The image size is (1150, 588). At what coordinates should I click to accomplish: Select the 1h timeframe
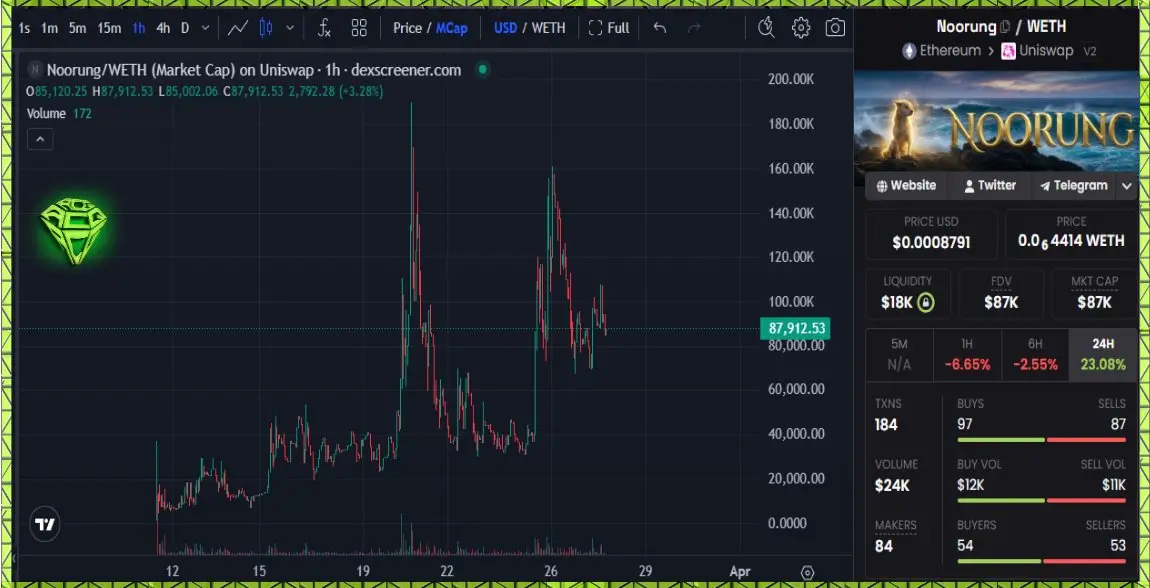pos(139,29)
